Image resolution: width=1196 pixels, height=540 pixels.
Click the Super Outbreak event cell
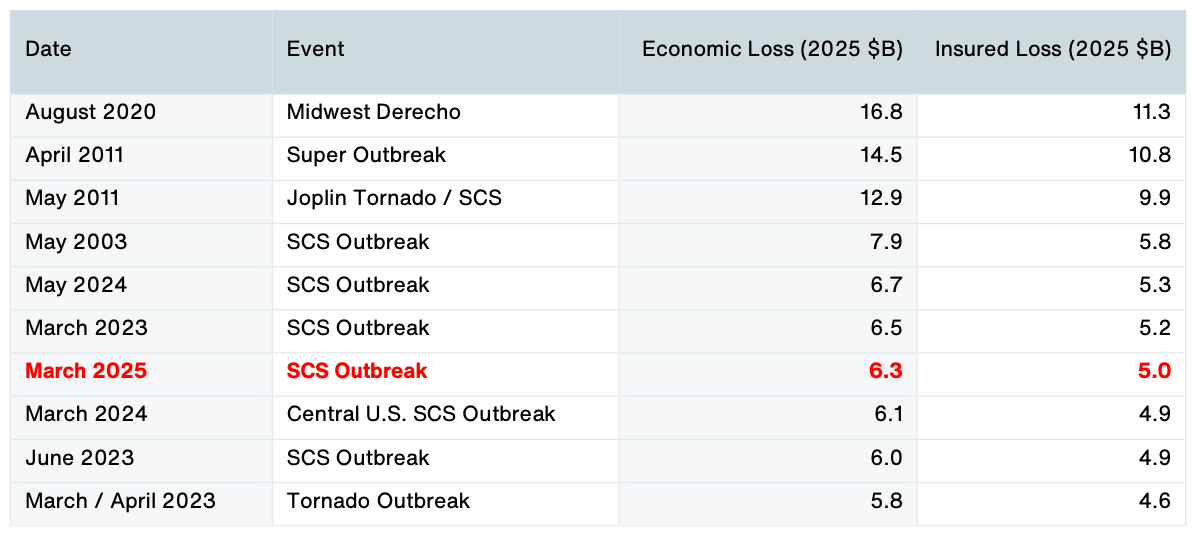pyautogui.click(x=366, y=155)
